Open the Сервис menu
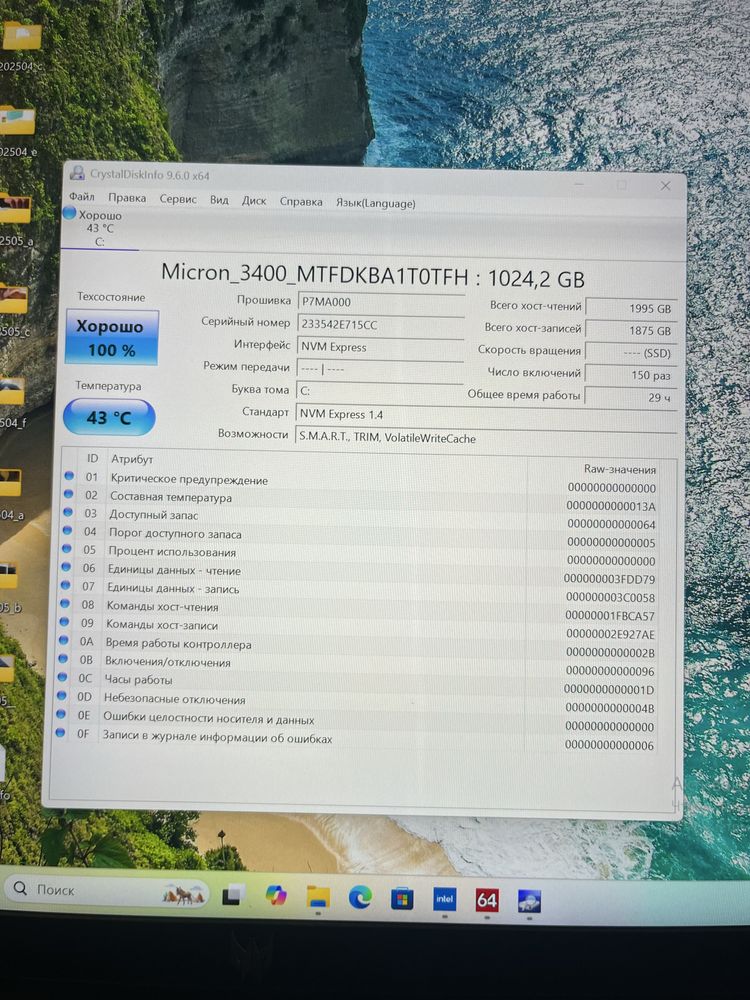This screenshot has width=750, height=1000. click(178, 199)
